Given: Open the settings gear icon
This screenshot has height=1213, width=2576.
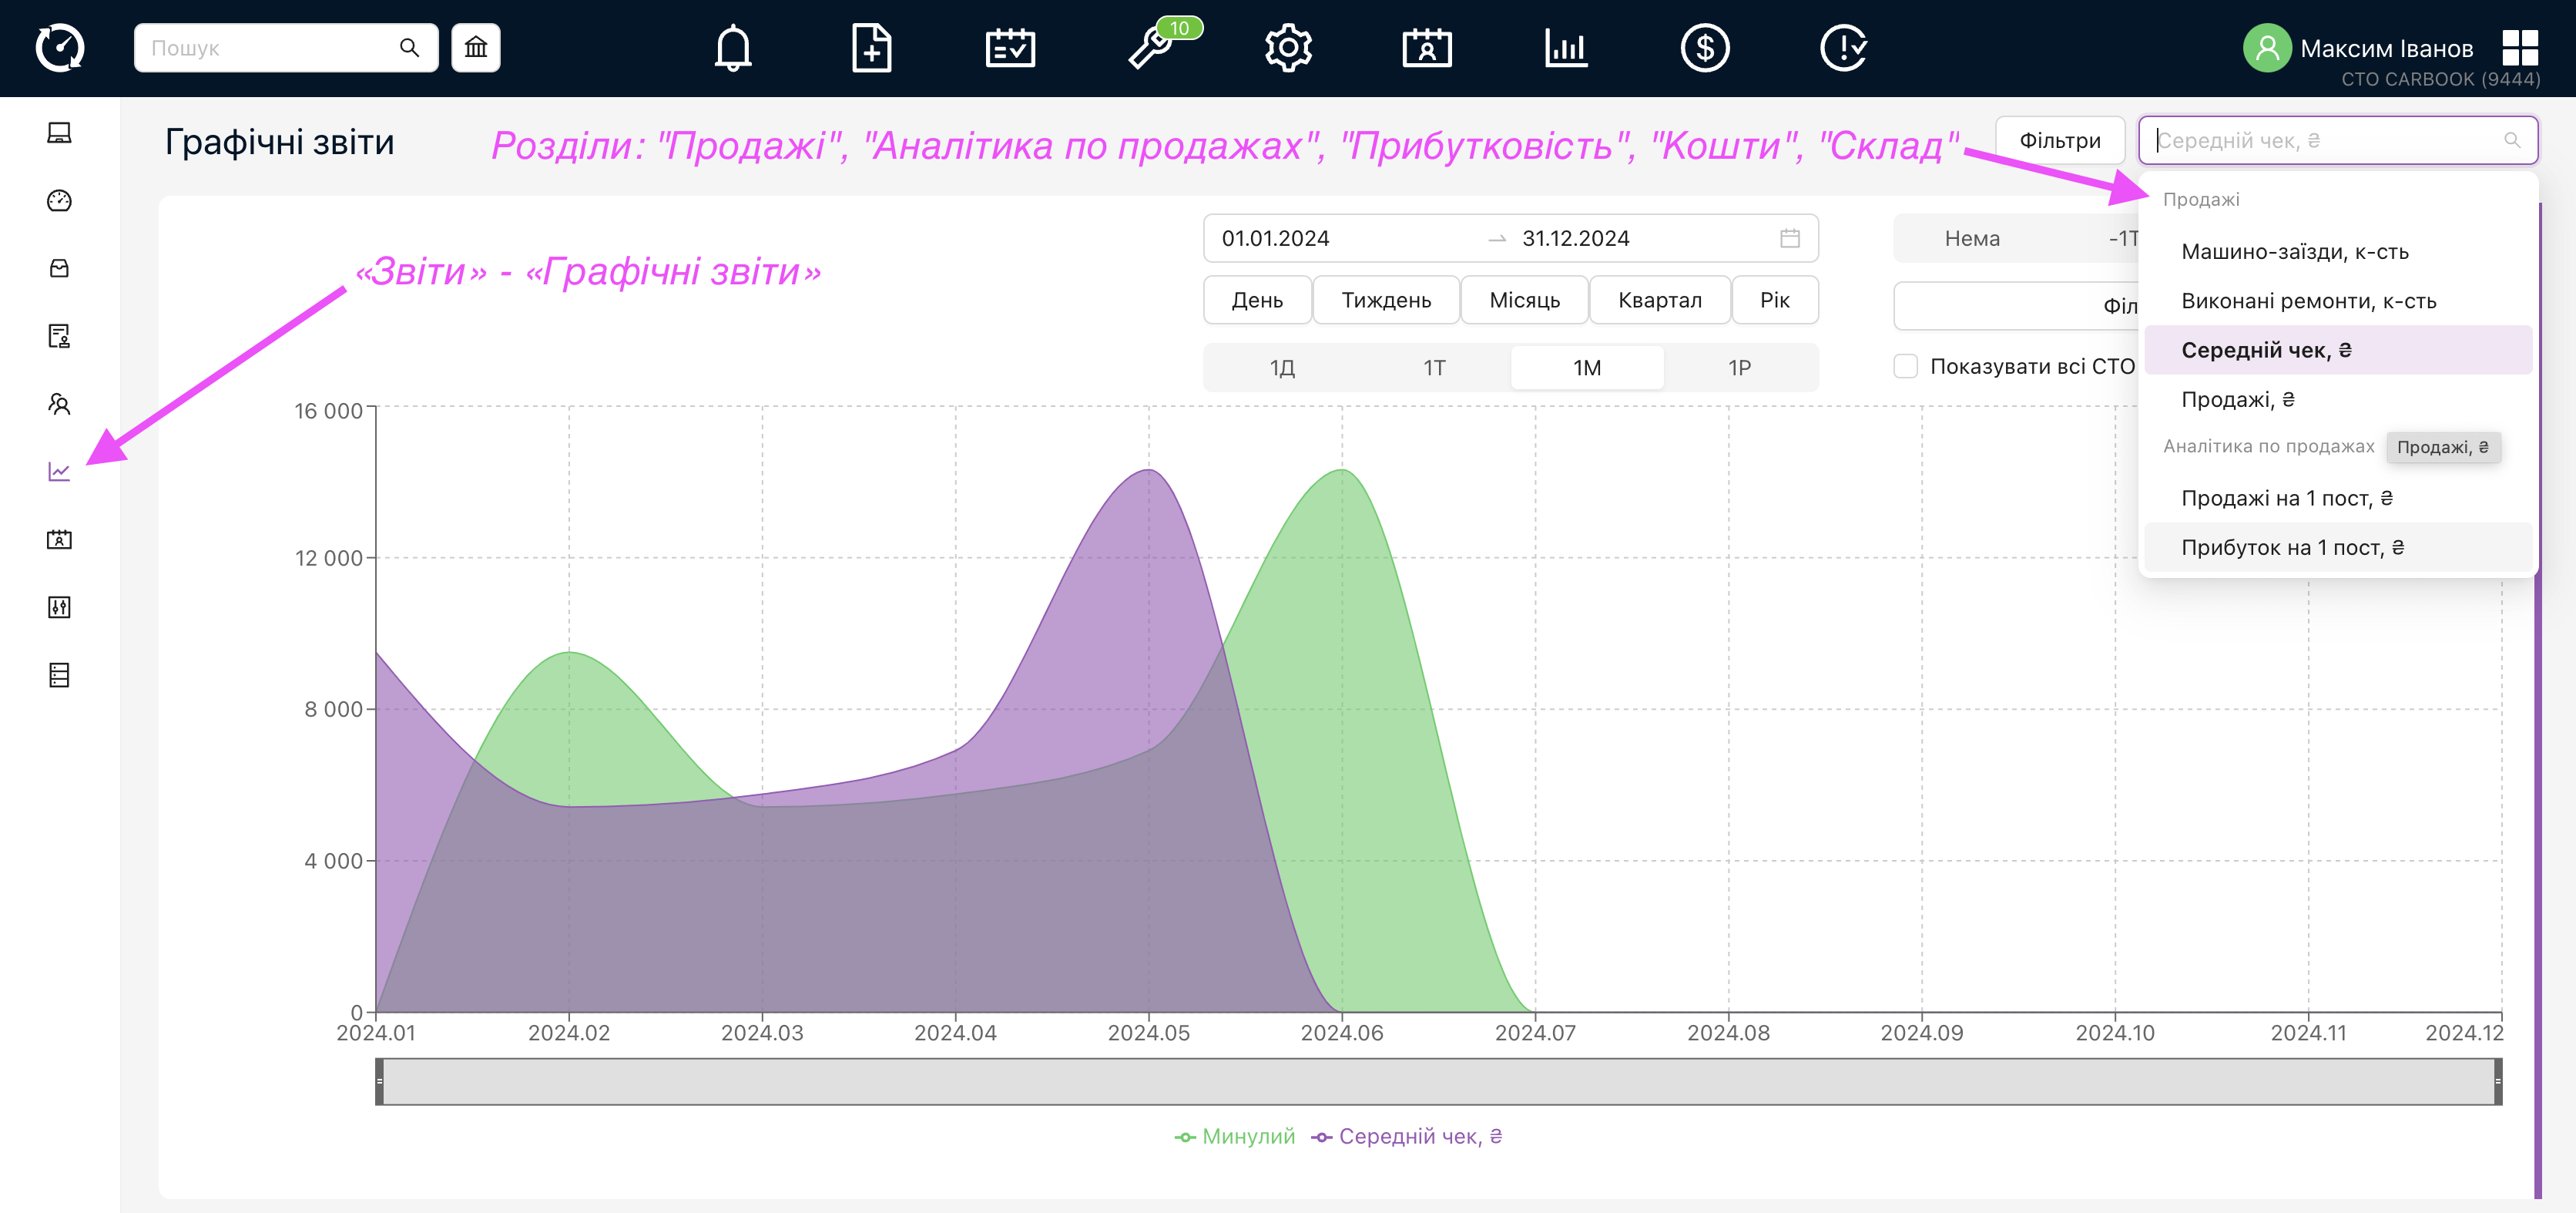Looking at the screenshot, I should coord(1288,47).
